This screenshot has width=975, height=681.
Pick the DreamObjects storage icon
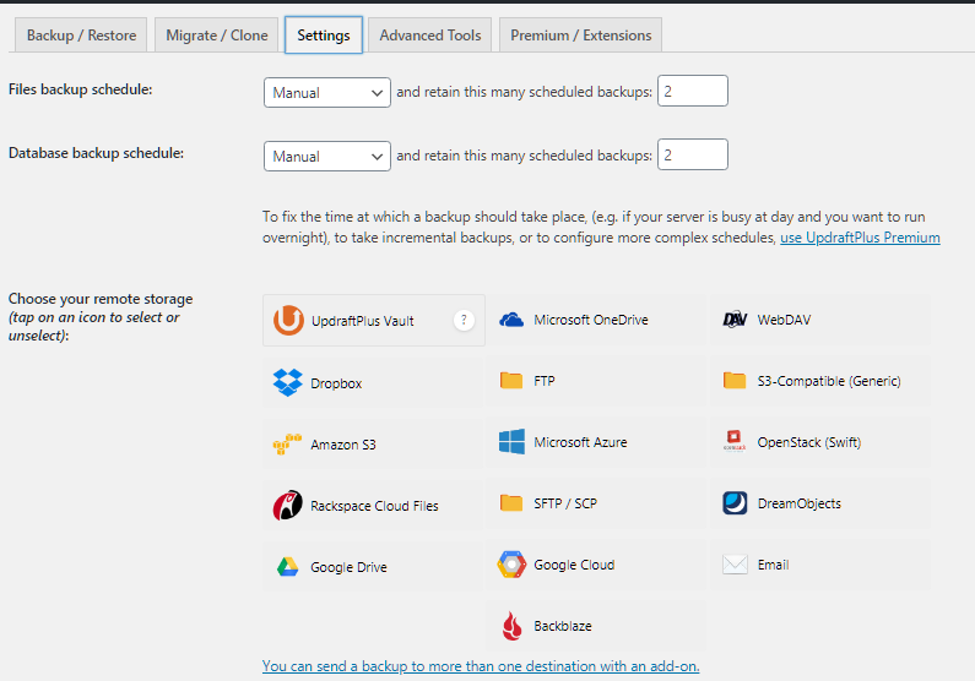[735, 503]
